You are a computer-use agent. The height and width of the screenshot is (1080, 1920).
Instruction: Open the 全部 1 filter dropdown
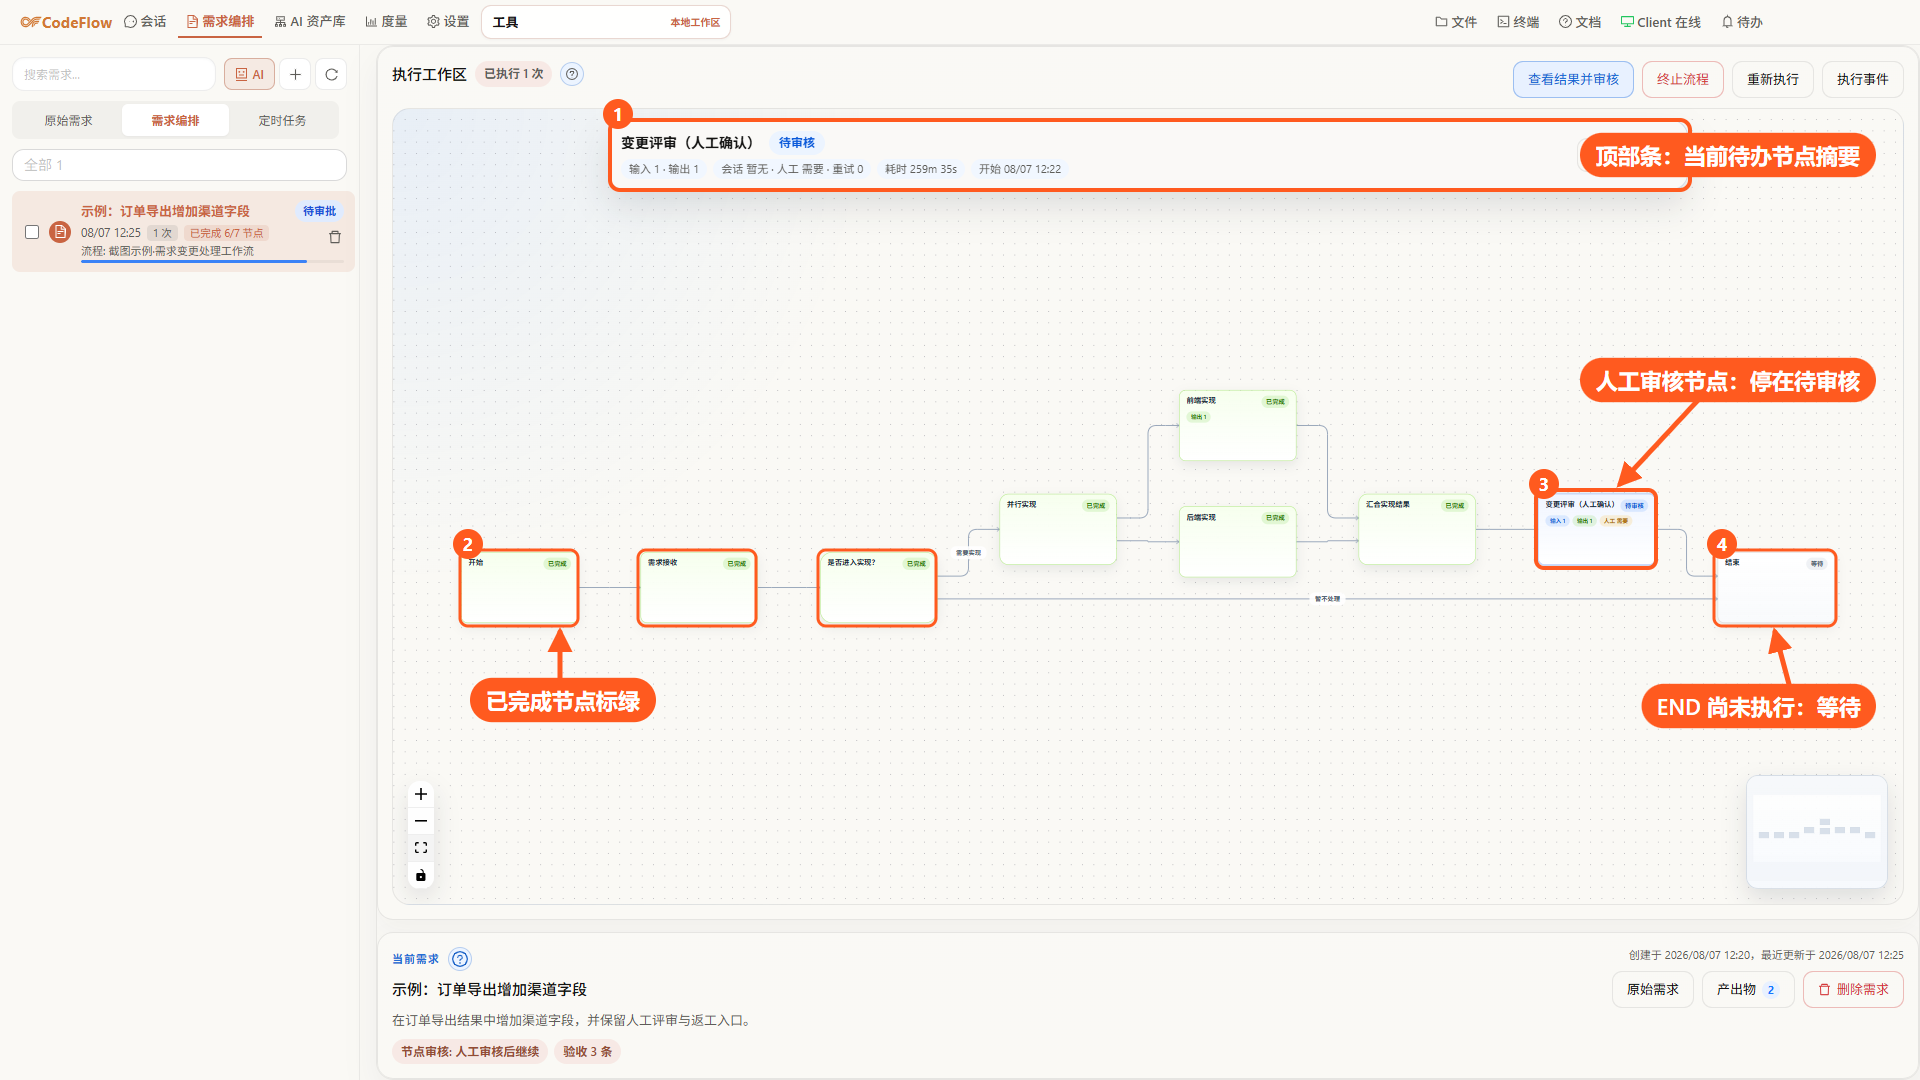(x=179, y=165)
